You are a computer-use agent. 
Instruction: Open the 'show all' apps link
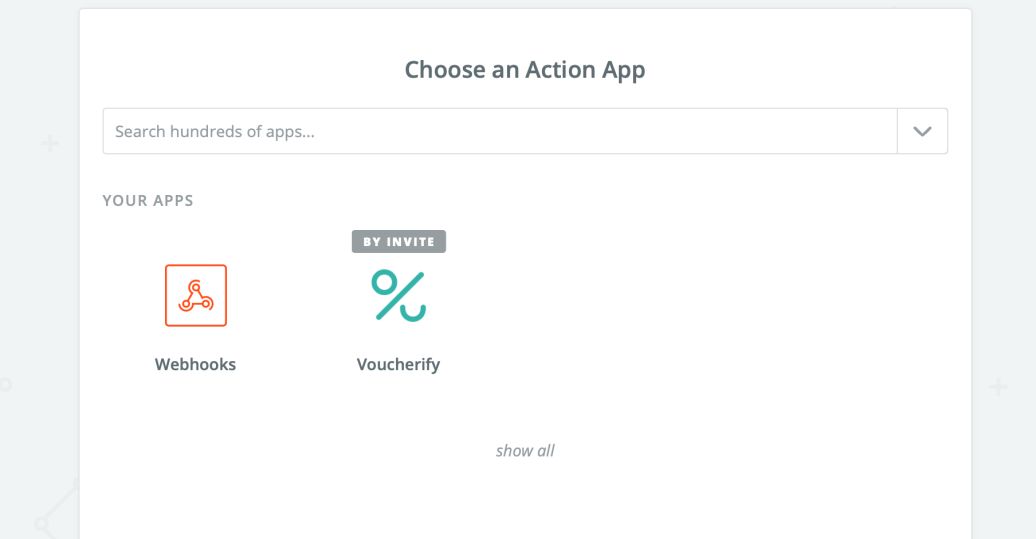pyautogui.click(x=525, y=451)
